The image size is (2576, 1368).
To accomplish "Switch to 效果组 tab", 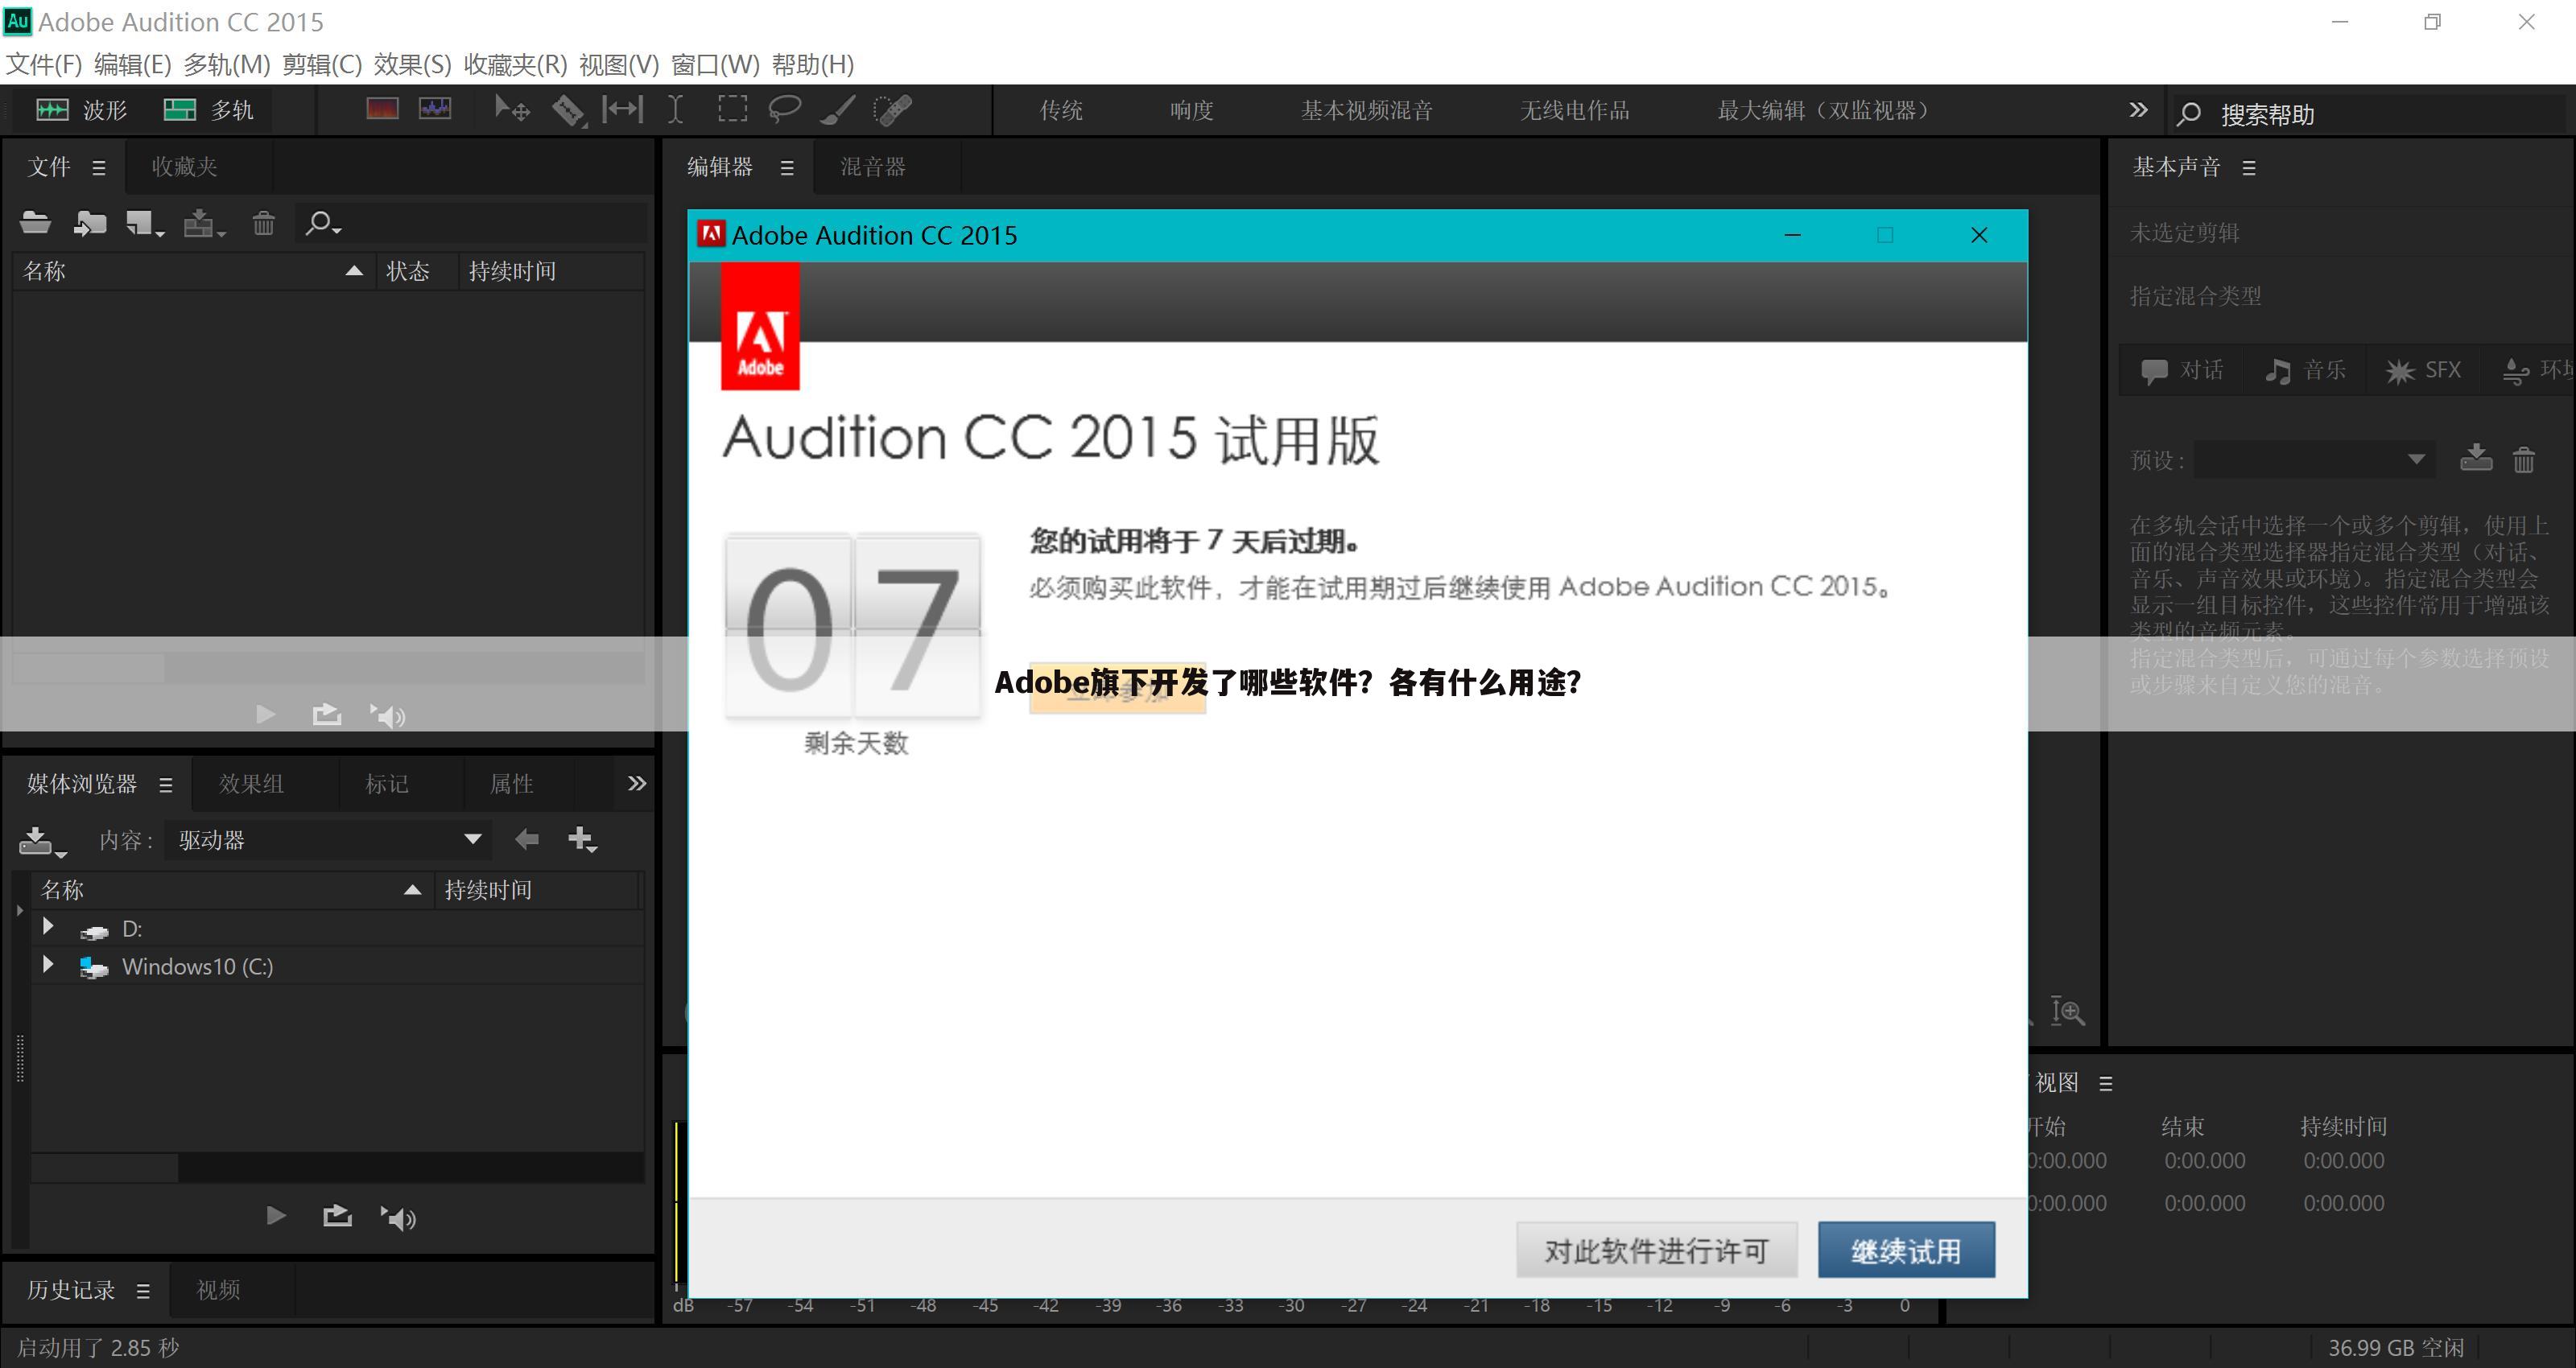I will (251, 784).
